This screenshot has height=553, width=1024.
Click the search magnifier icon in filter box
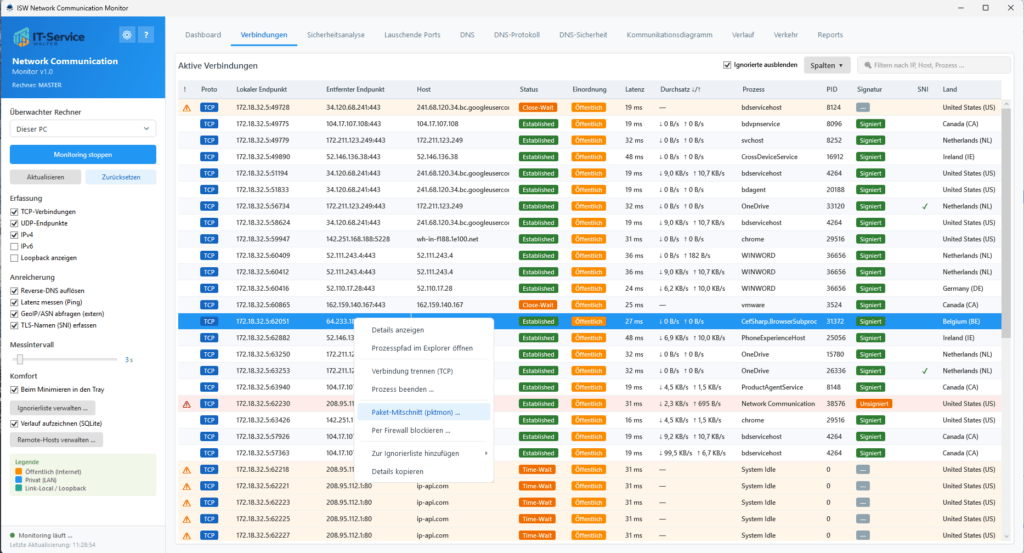868,65
